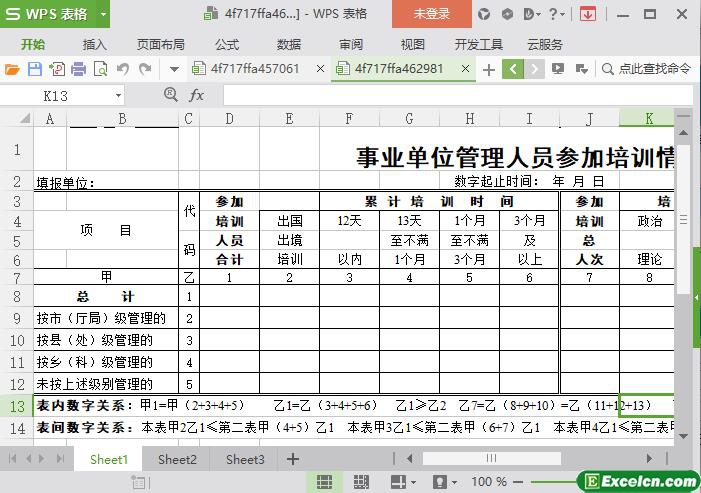This screenshot has width=701, height=493.
Task: Click the select-all corner triangle
Action: tap(25, 118)
